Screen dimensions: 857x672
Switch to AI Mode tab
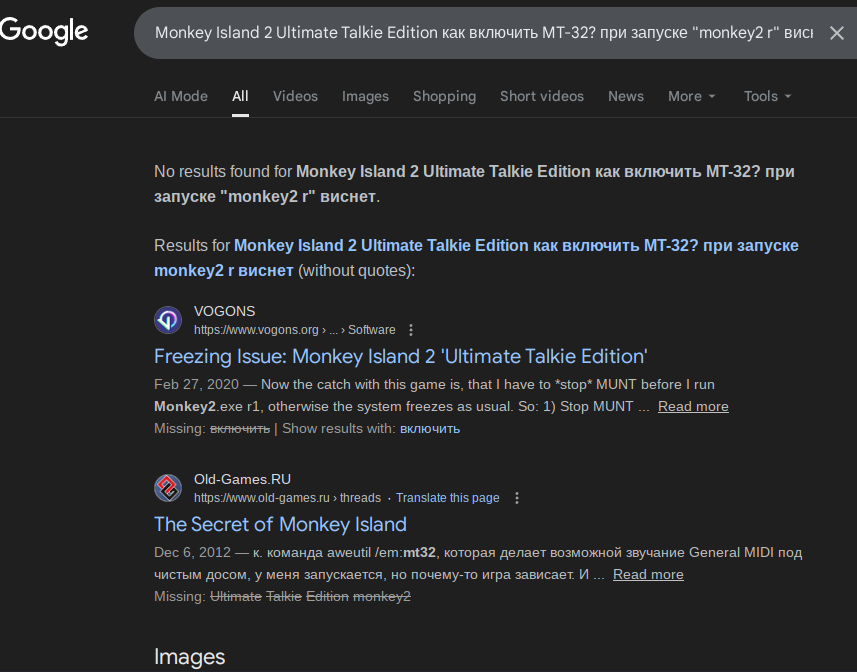181,96
